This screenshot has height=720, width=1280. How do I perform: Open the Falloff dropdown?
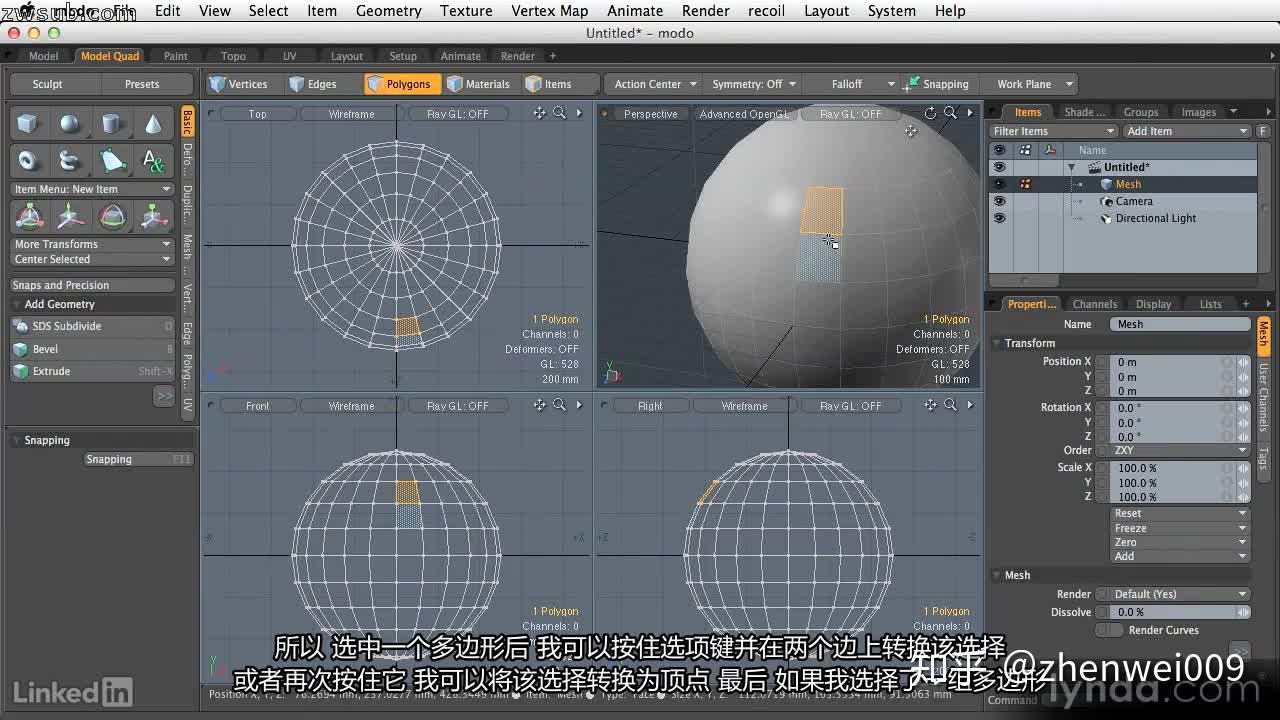click(x=852, y=84)
